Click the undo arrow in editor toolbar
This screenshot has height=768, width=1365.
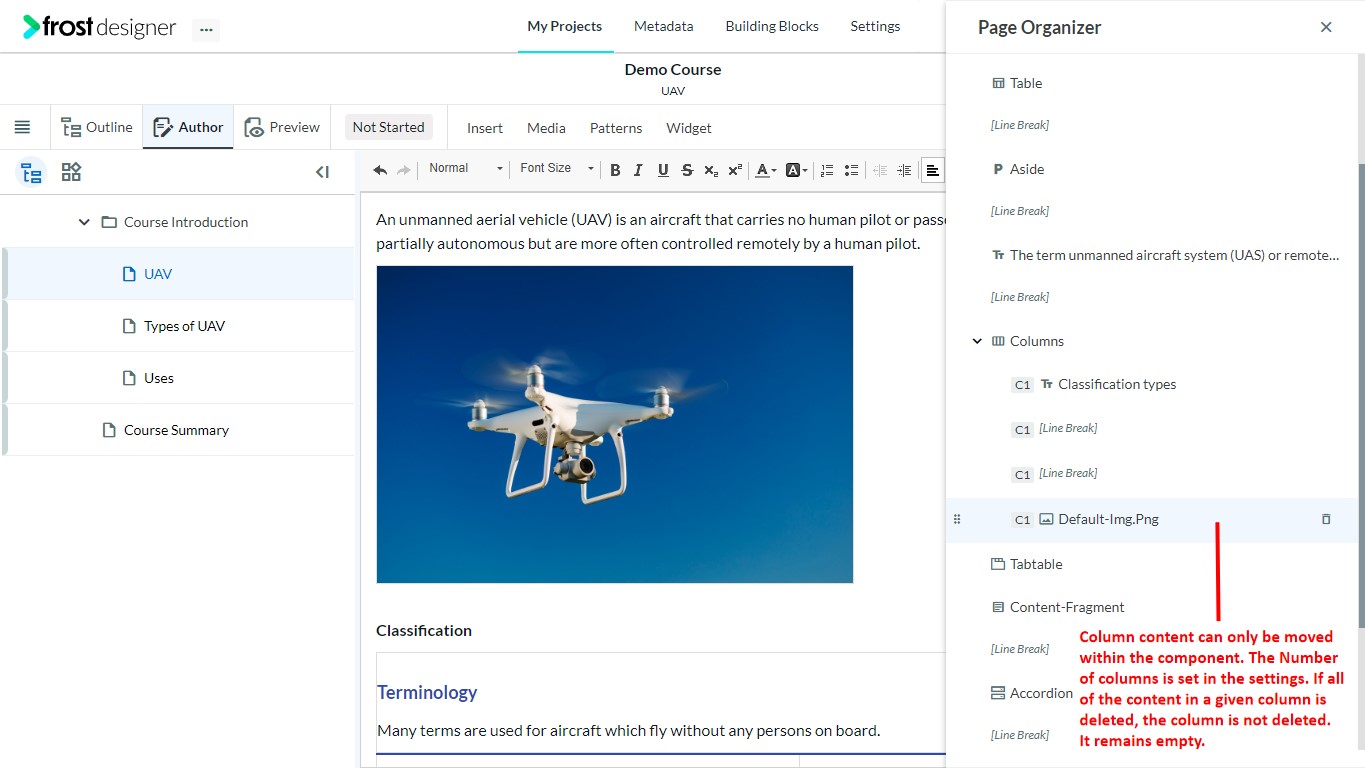click(380, 170)
